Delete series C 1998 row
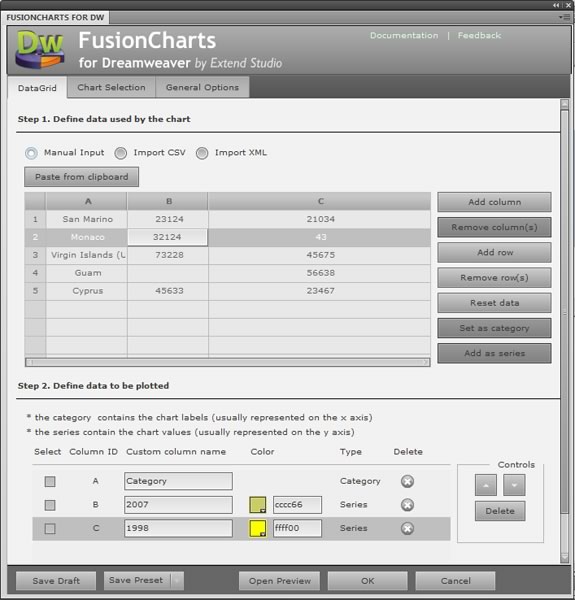The height and width of the screenshot is (600, 575). coord(407,528)
